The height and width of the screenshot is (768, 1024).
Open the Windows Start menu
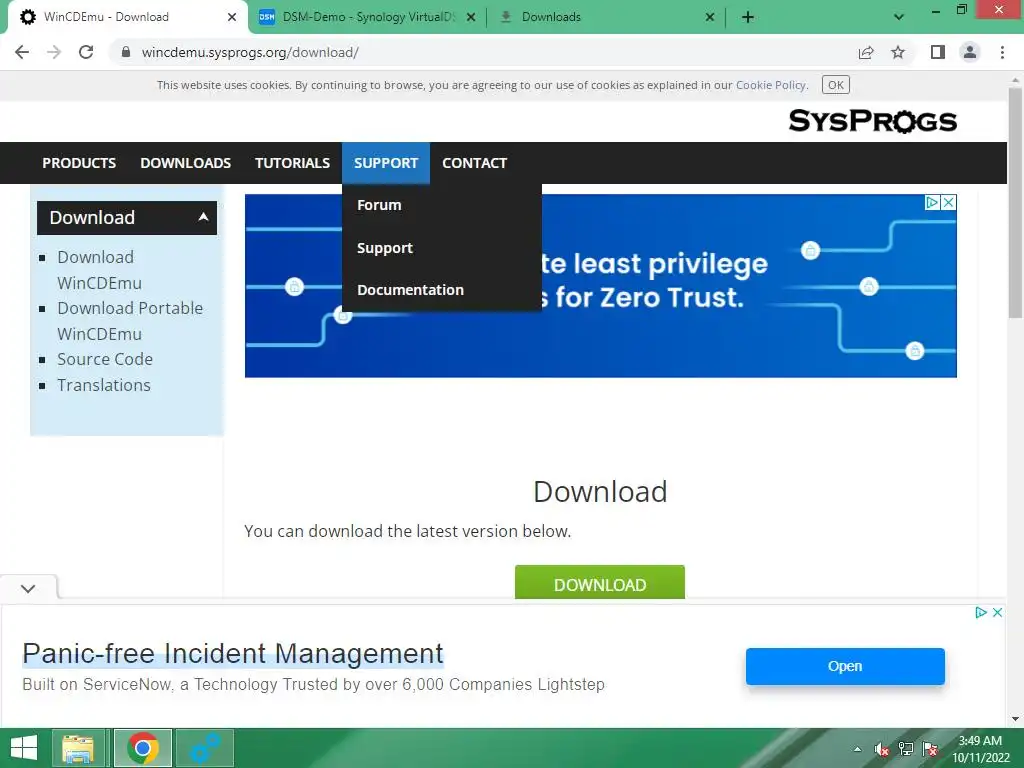tap(24, 748)
